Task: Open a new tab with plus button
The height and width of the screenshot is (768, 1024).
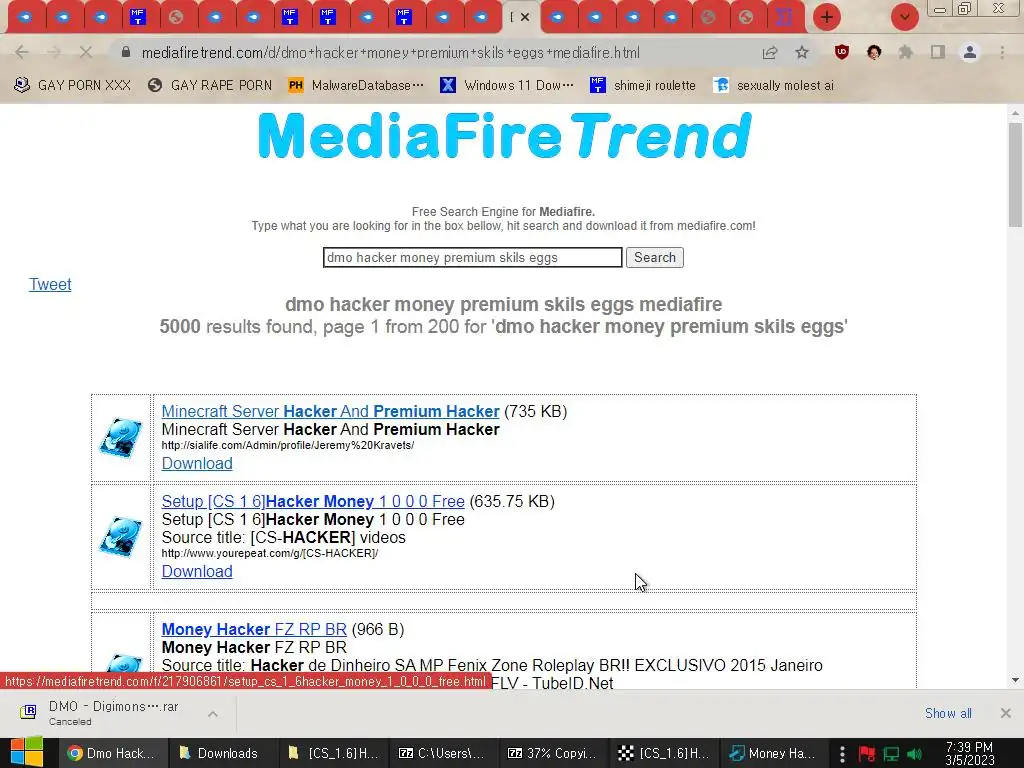Action: (827, 17)
